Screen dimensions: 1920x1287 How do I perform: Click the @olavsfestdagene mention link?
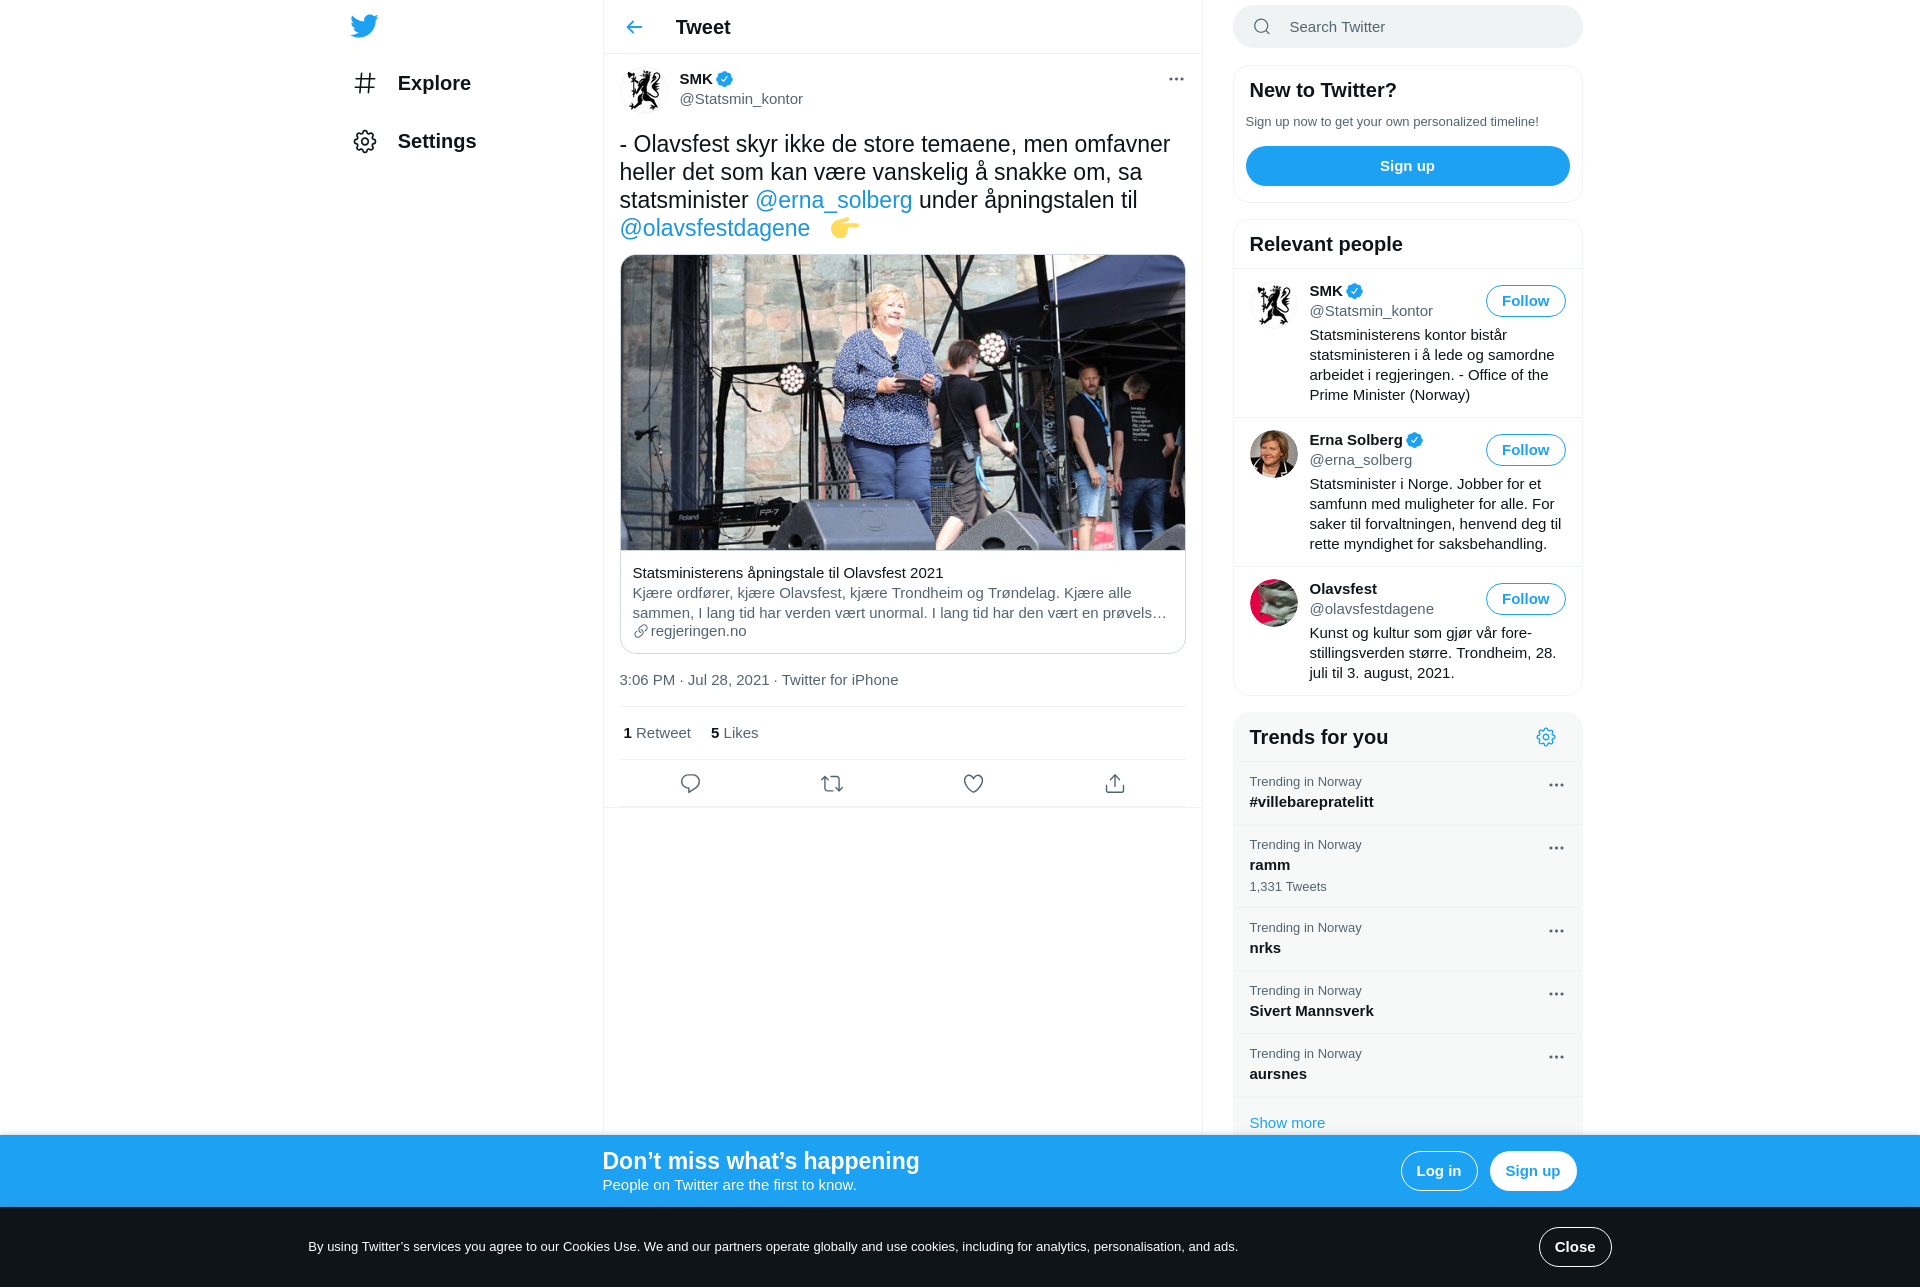coord(715,228)
